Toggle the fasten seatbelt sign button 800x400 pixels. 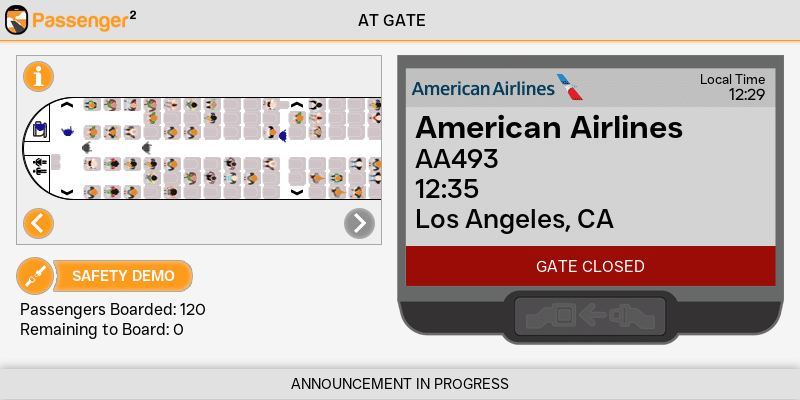pyautogui.click(x=590, y=316)
